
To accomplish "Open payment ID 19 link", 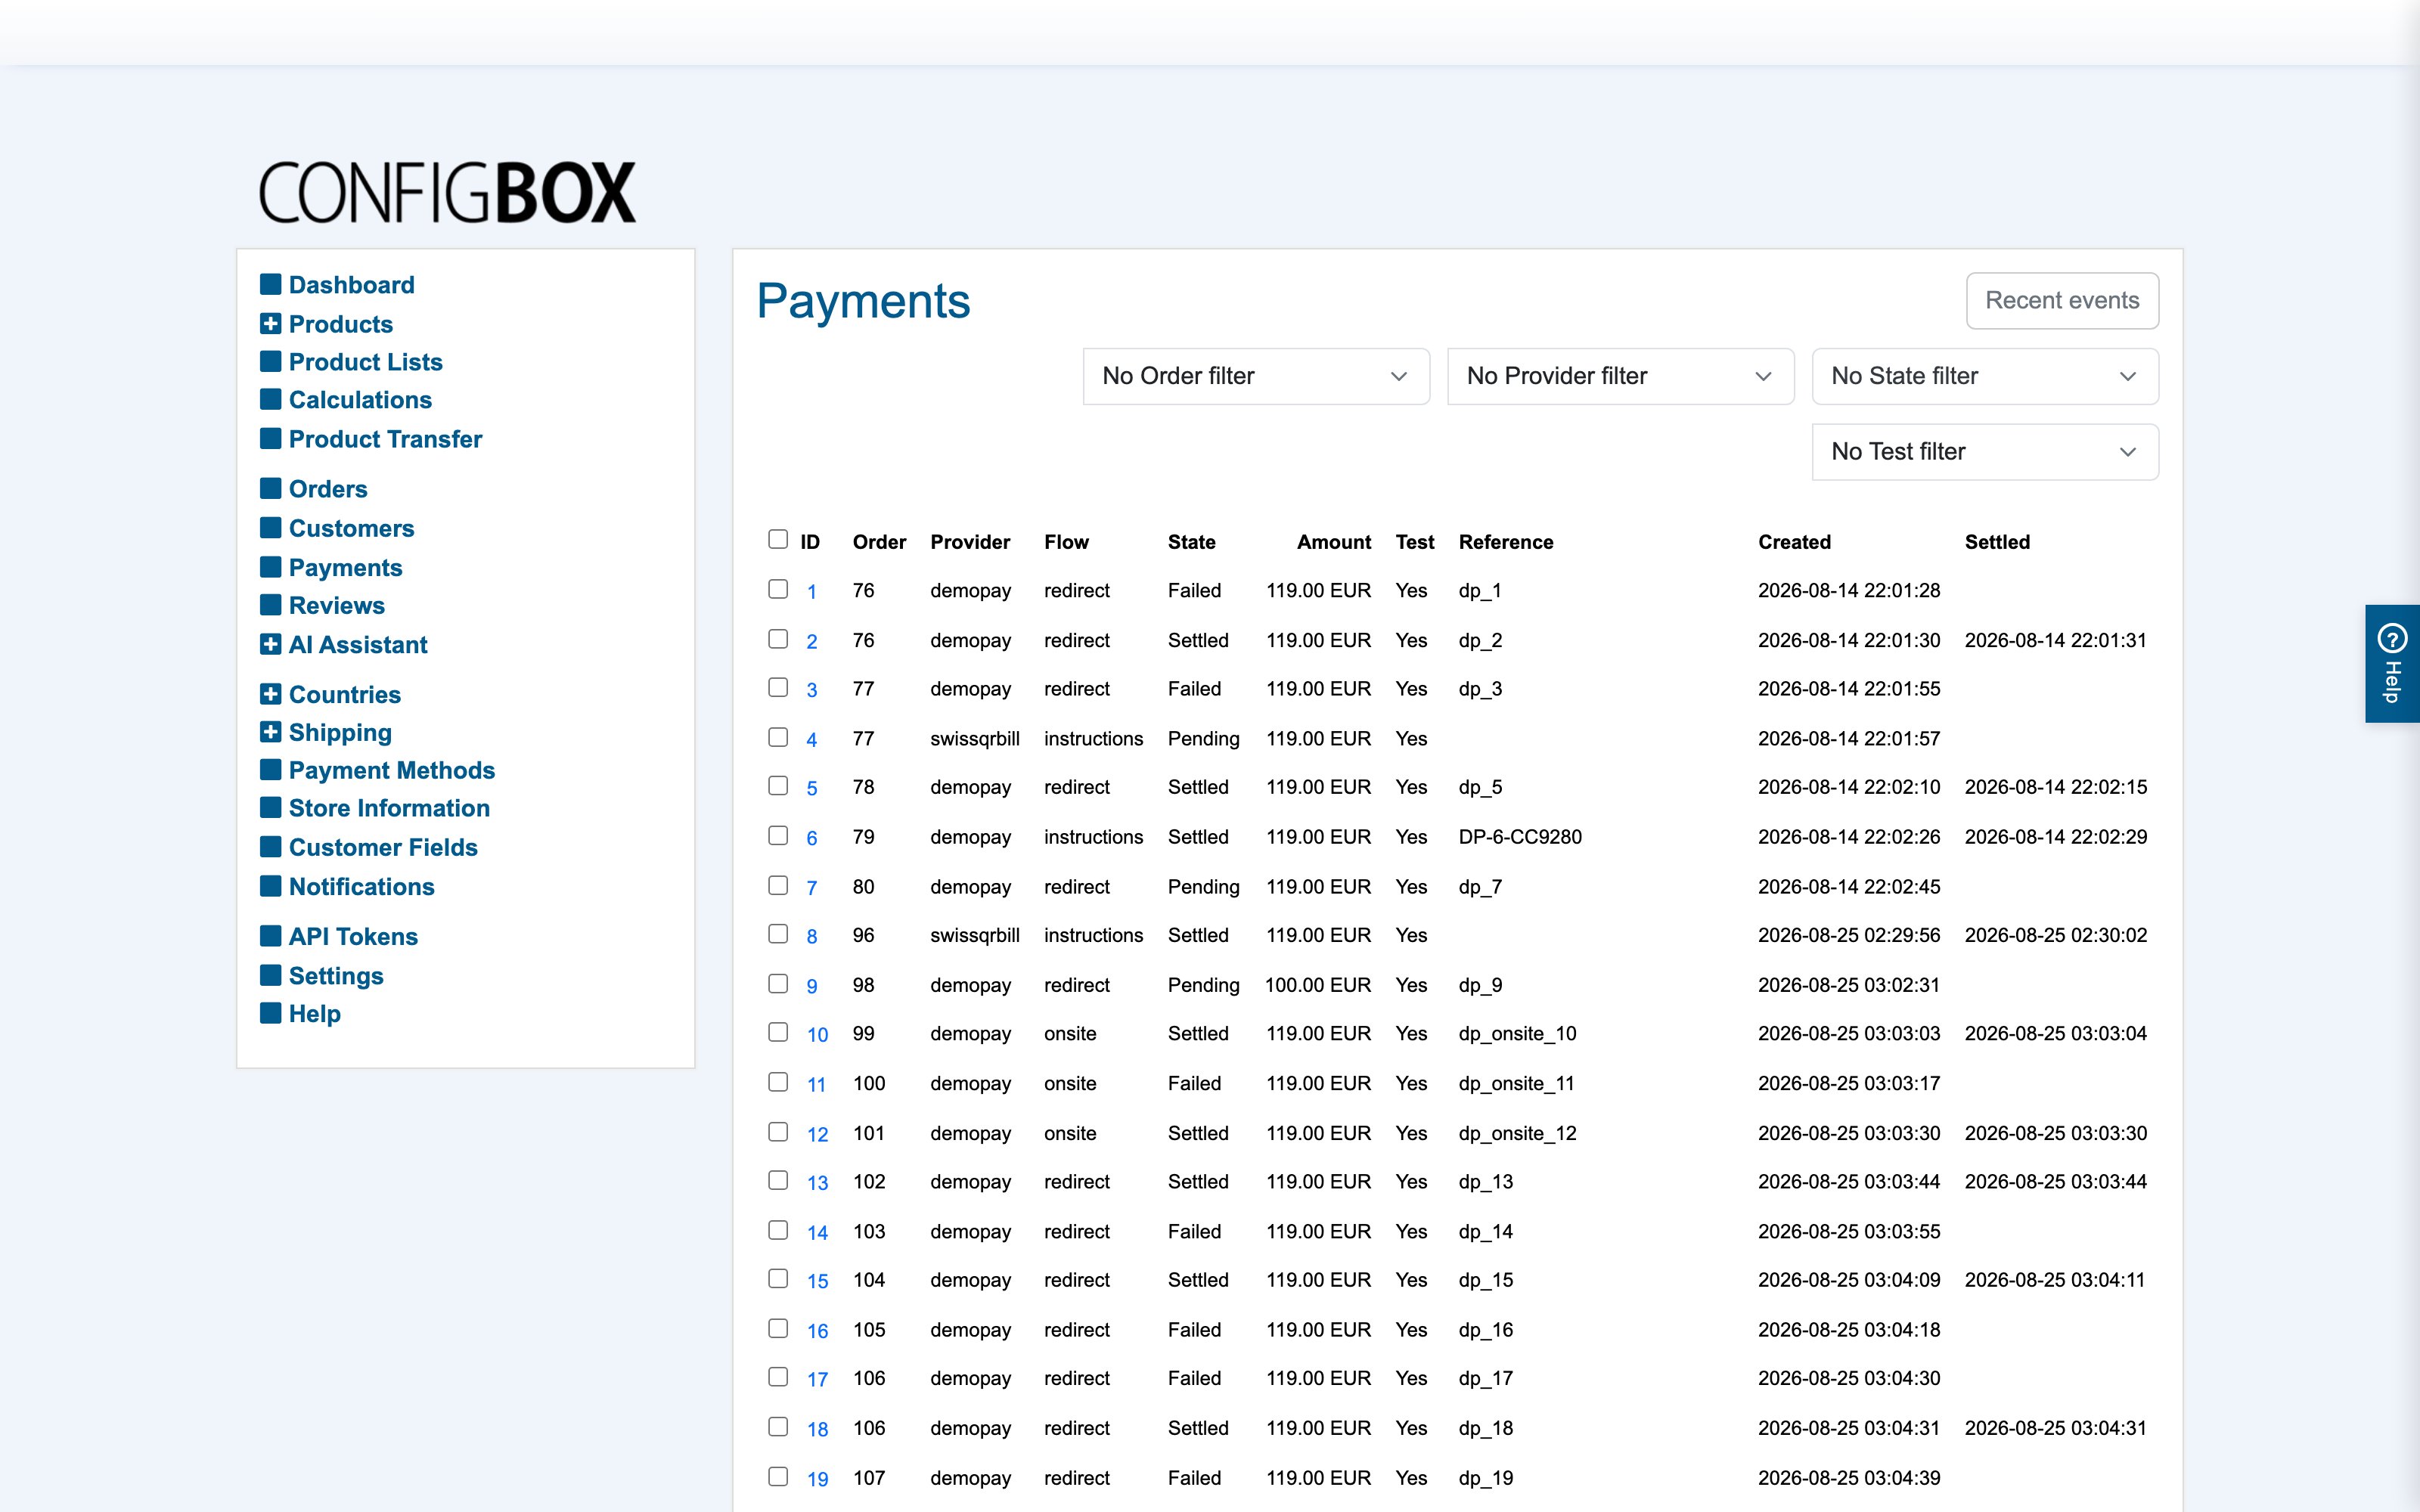I will (x=817, y=1479).
